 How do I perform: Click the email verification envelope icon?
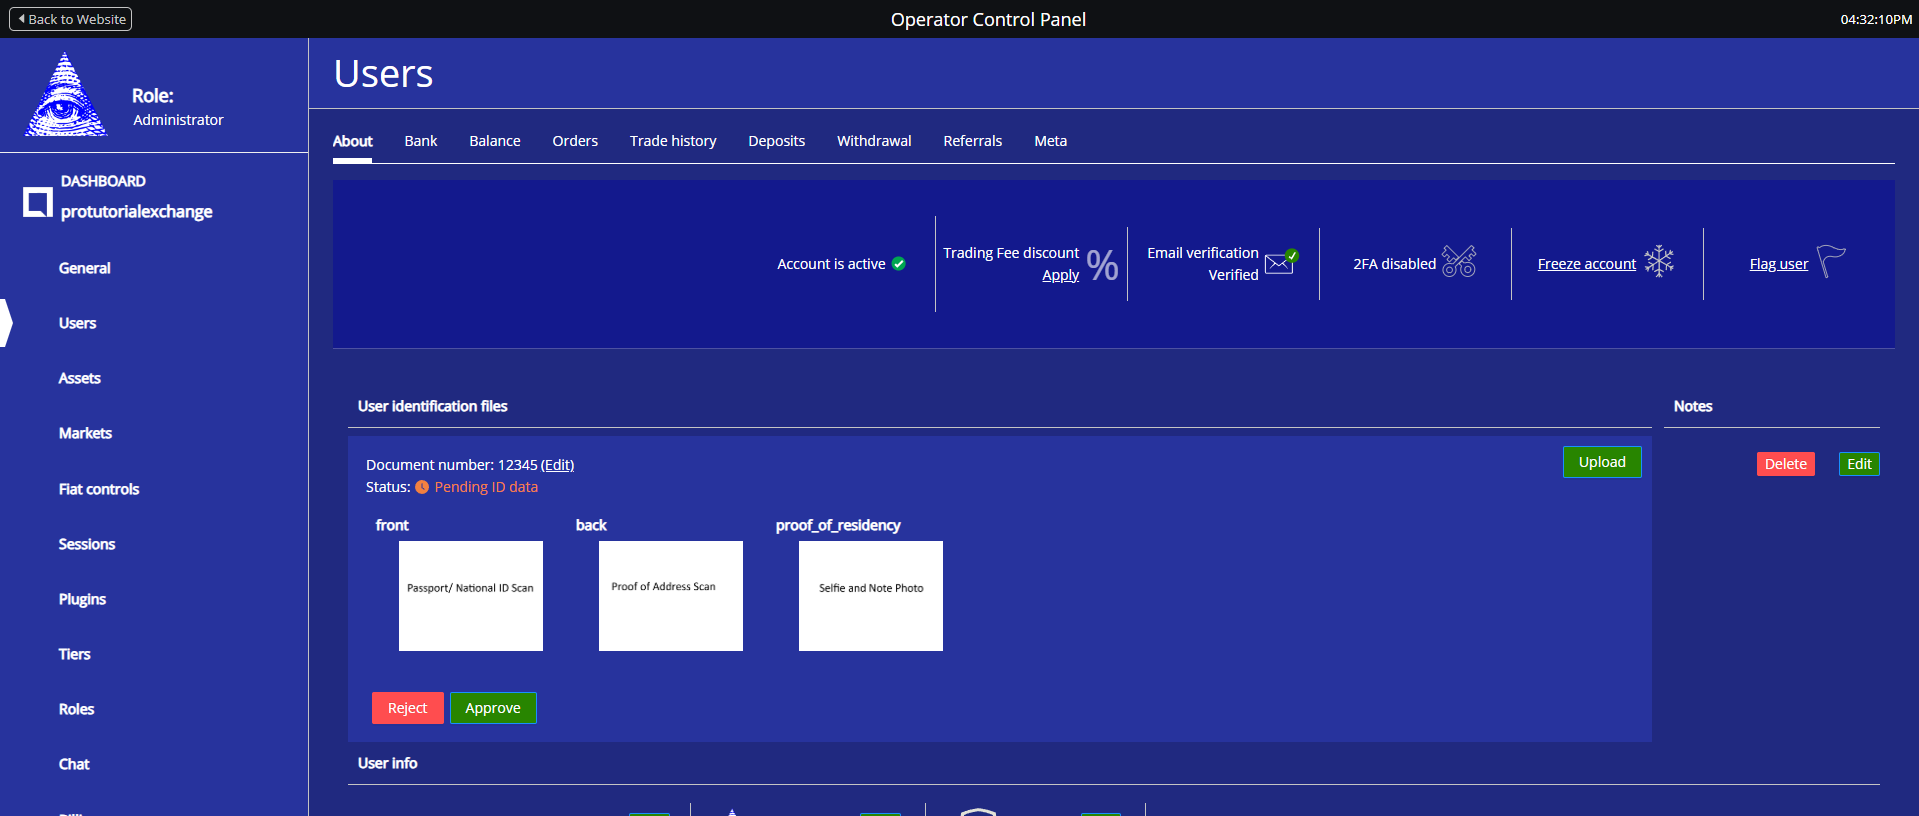pos(1280,263)
